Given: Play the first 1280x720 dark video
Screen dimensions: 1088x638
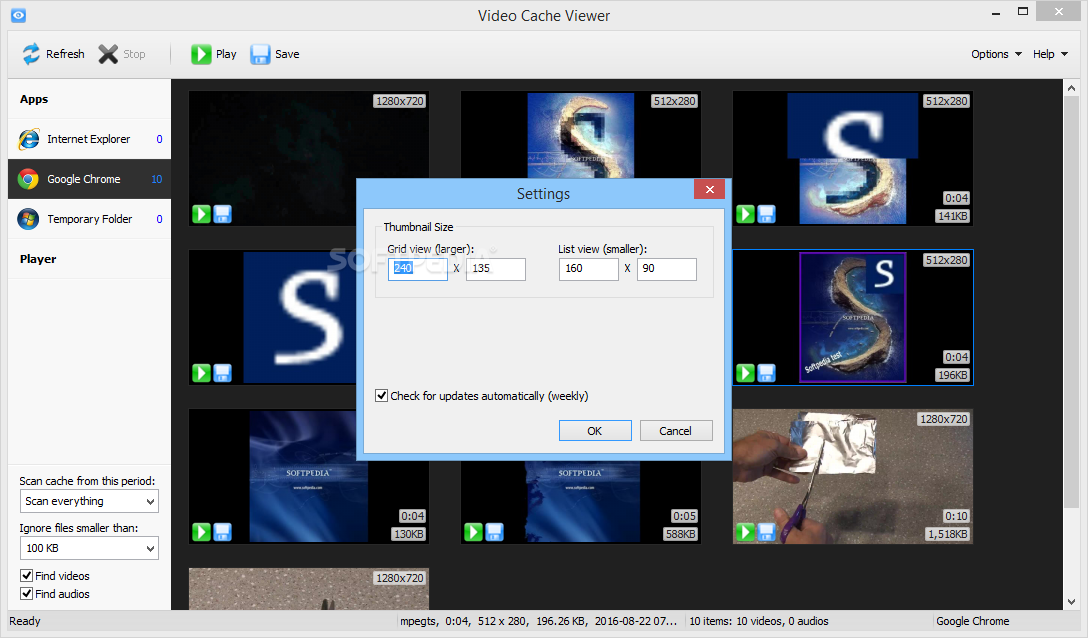Looking at the screenshot, I should tap(201, 214).
